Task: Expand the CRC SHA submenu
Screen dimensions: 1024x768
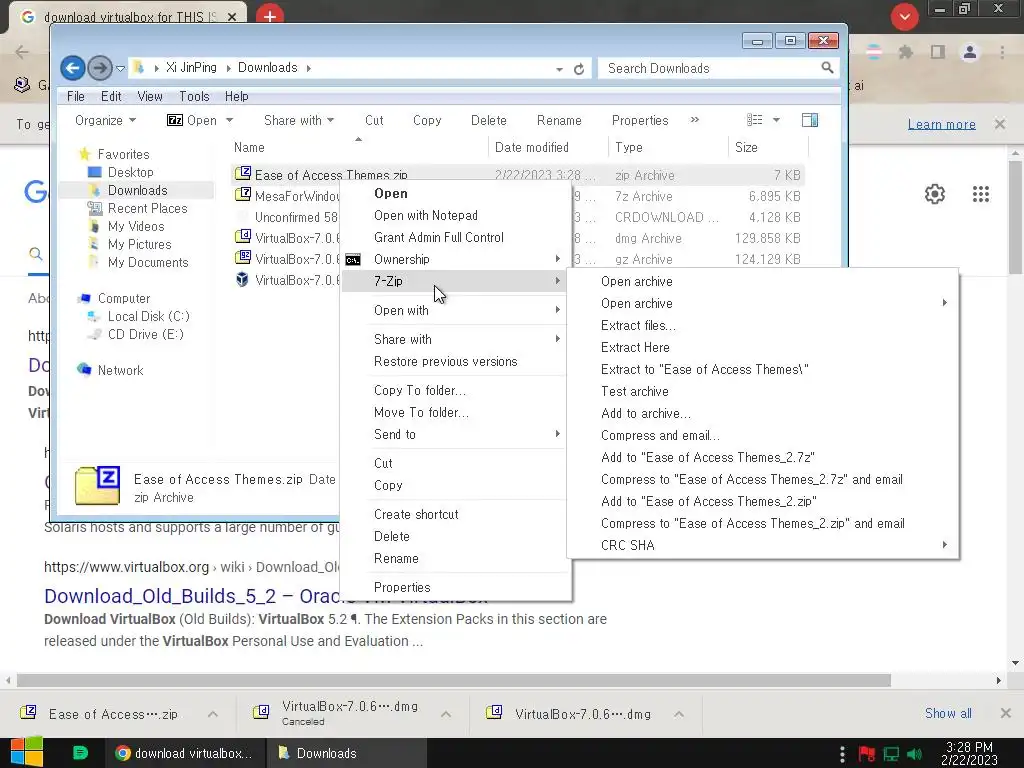Action: point(763,545)
